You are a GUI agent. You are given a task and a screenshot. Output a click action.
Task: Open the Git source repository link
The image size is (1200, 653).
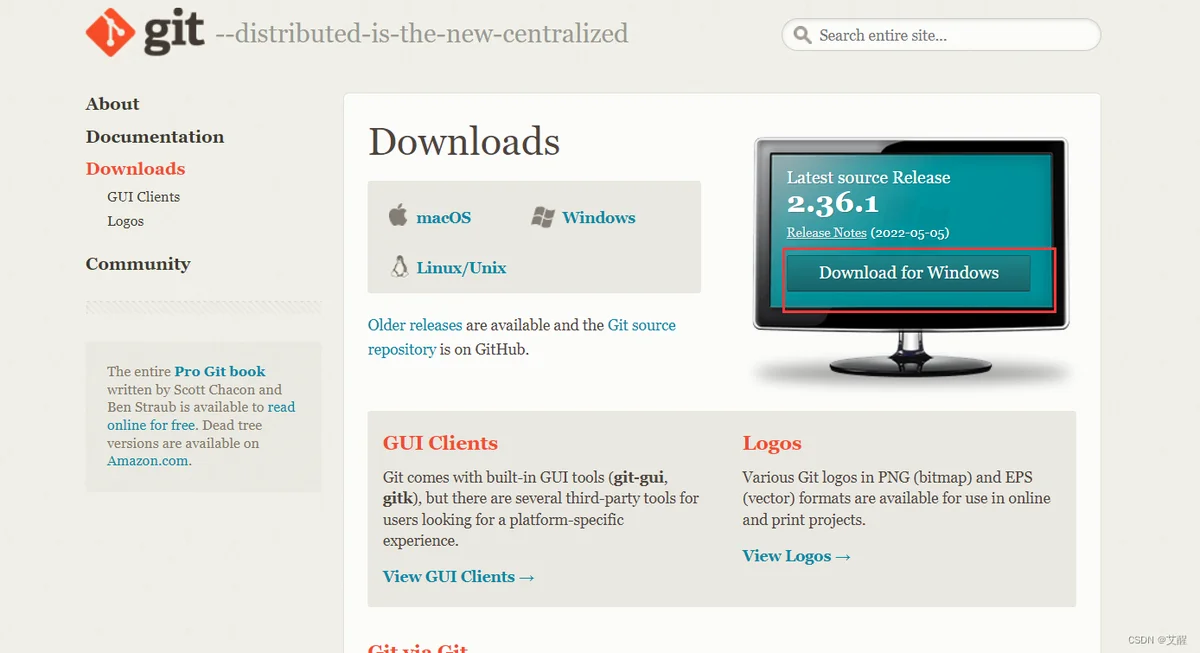point(522,337)
